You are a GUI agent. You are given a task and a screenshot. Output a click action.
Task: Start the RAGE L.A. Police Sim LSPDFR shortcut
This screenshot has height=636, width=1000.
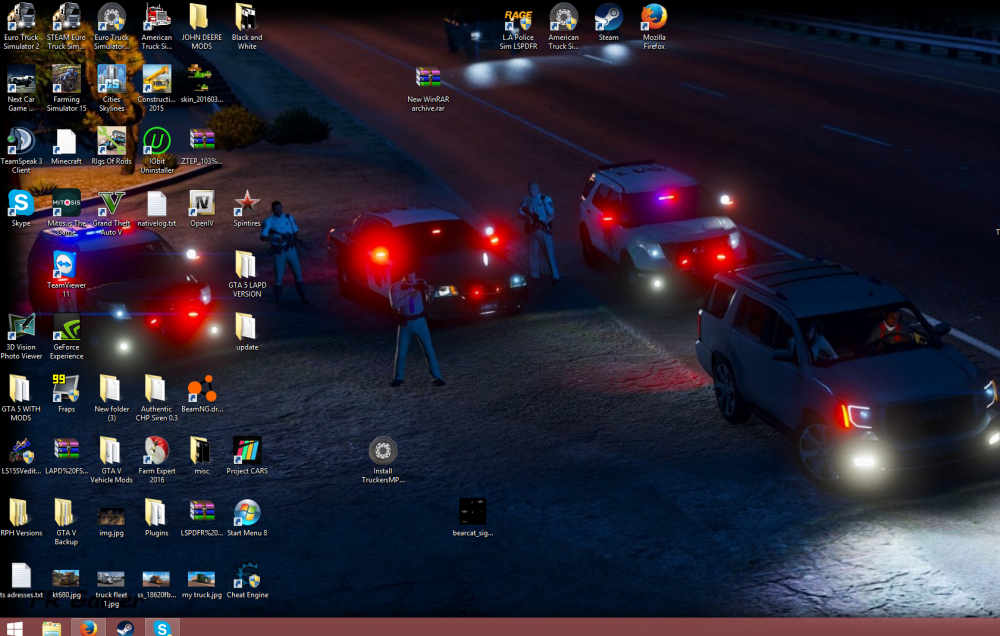tap(518, 18)
